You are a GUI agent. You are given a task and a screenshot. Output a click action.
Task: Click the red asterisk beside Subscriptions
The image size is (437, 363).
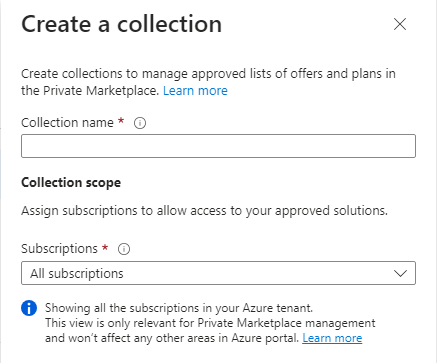(105, 247)
